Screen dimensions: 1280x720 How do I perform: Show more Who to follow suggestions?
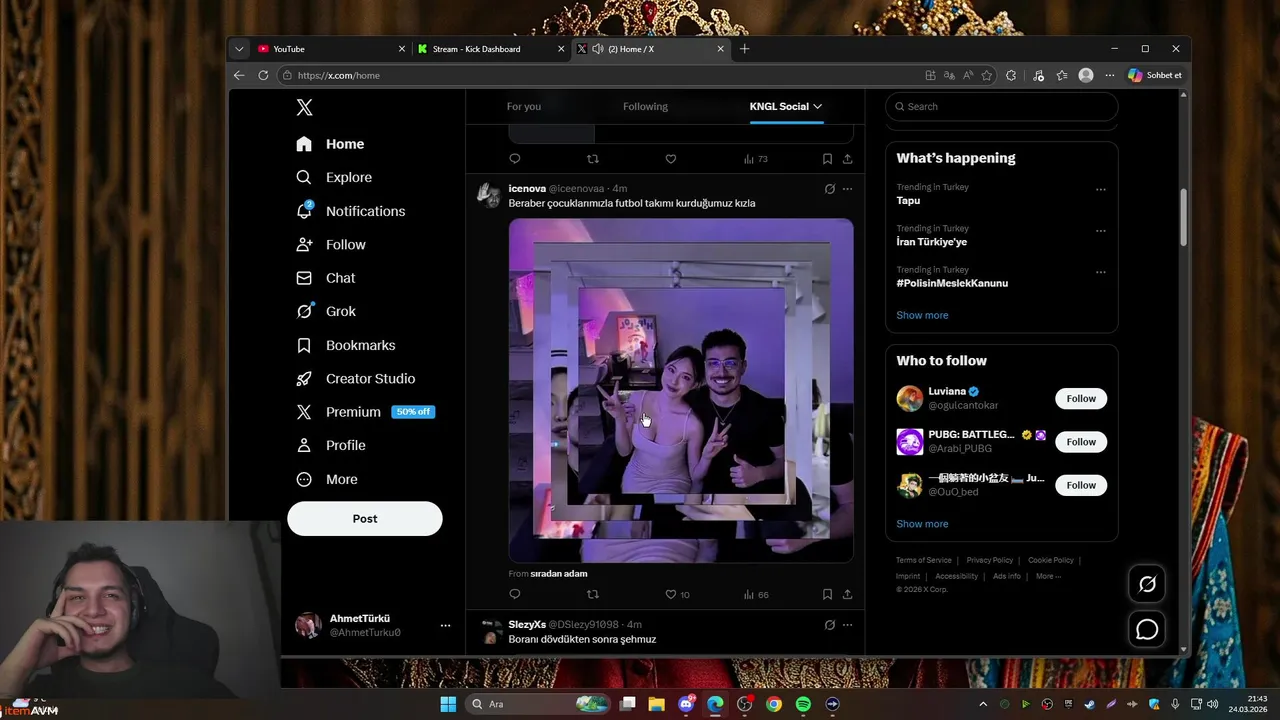pyautogui.click(x=922, y=524)
